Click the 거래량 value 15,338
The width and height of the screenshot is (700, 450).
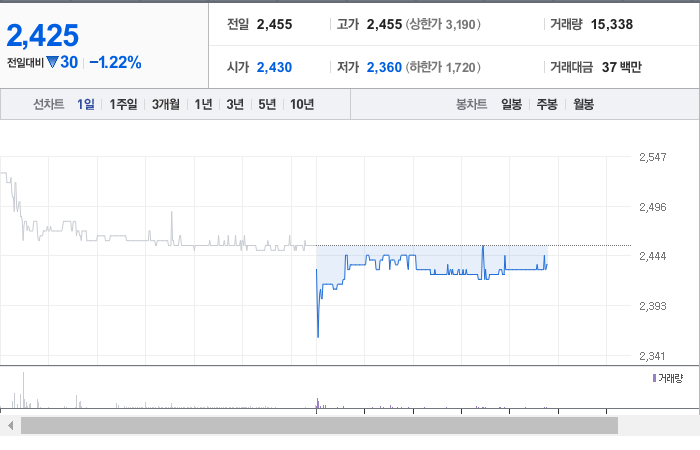coord(612,24)
